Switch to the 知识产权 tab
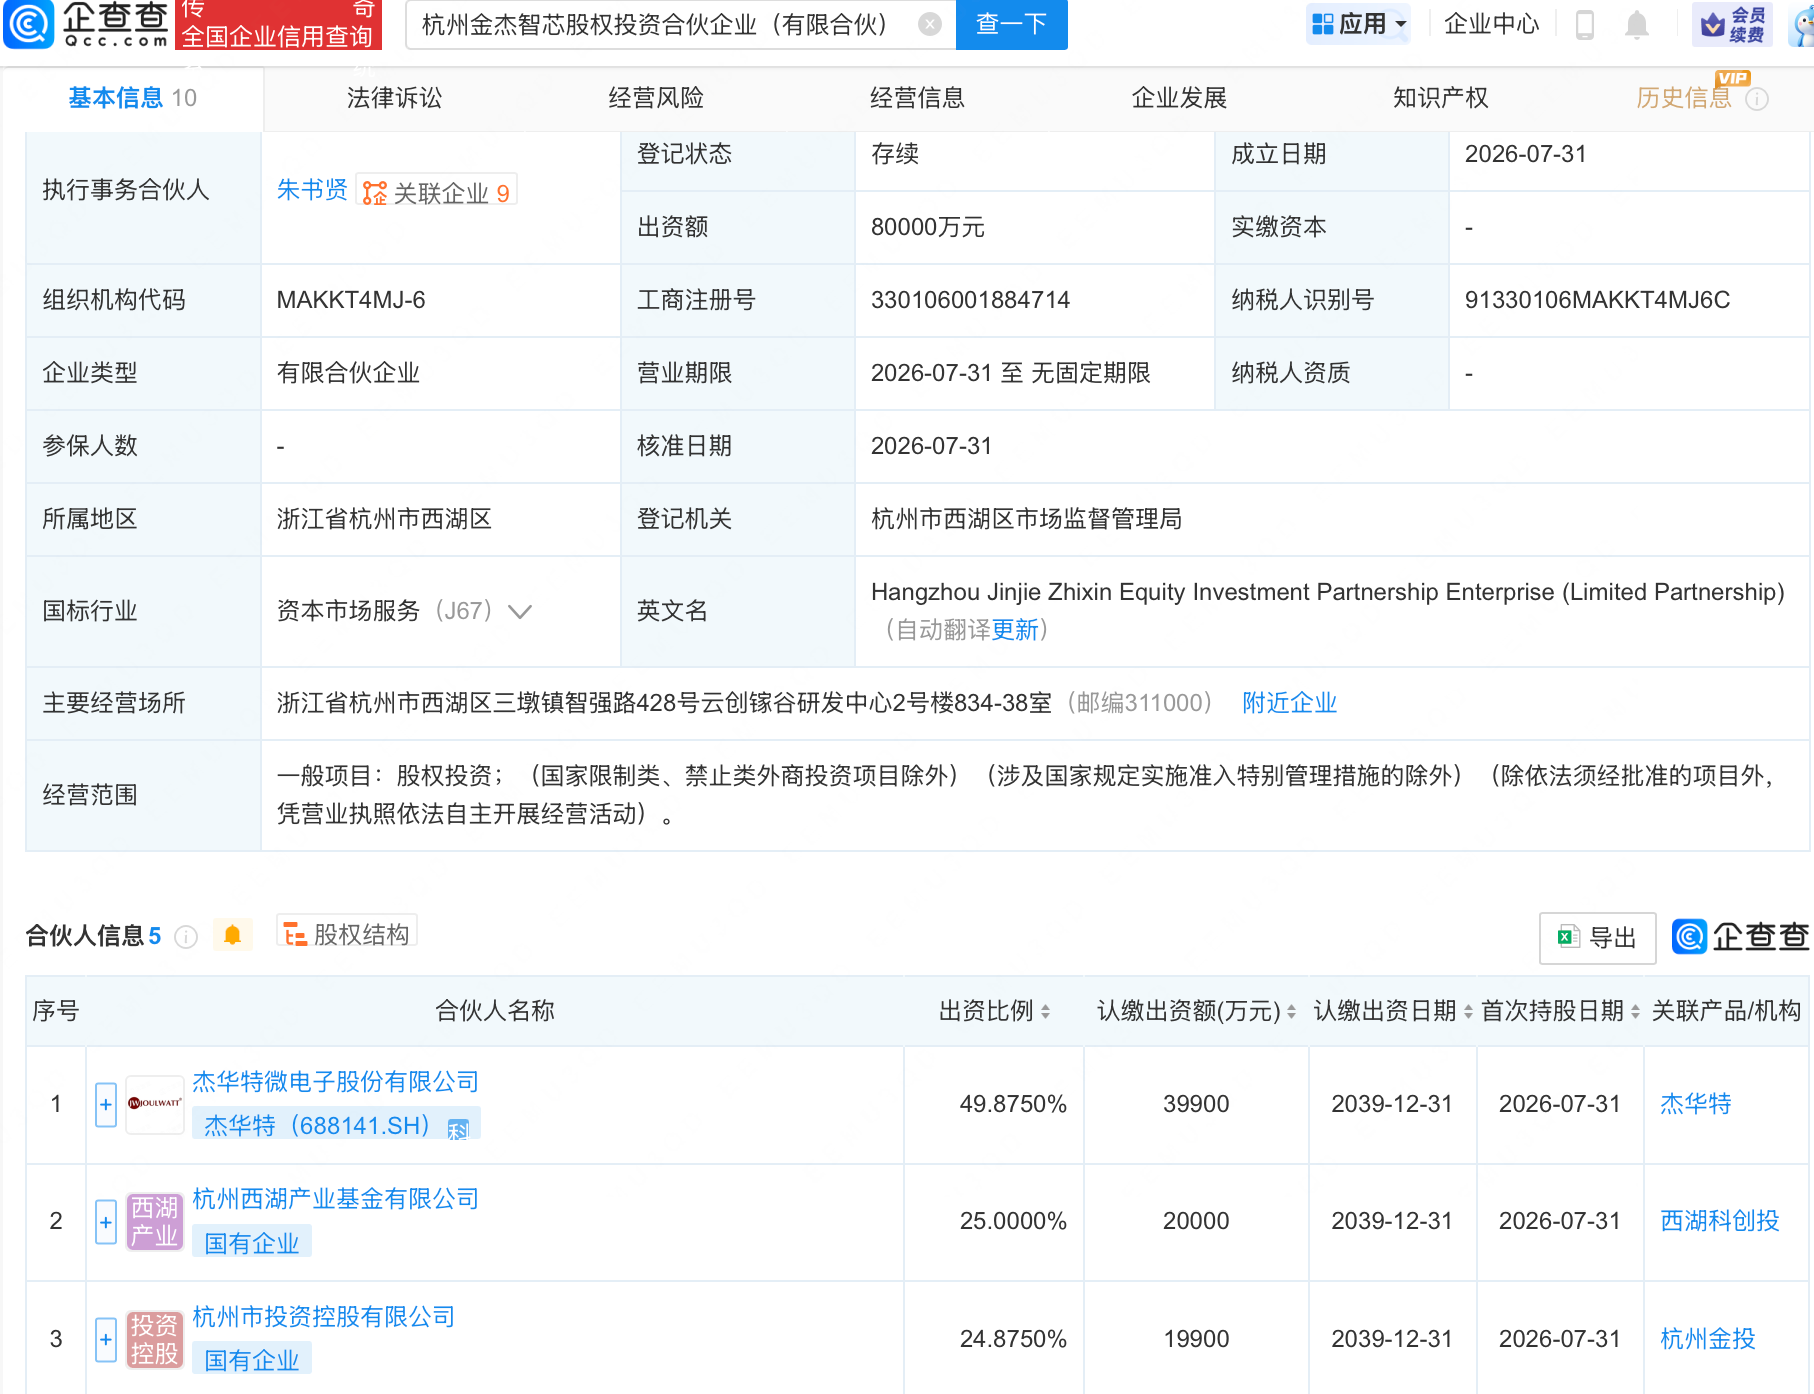Image resolution: width=1814 pixels, height=1394 pixels. coord(1441,98)
